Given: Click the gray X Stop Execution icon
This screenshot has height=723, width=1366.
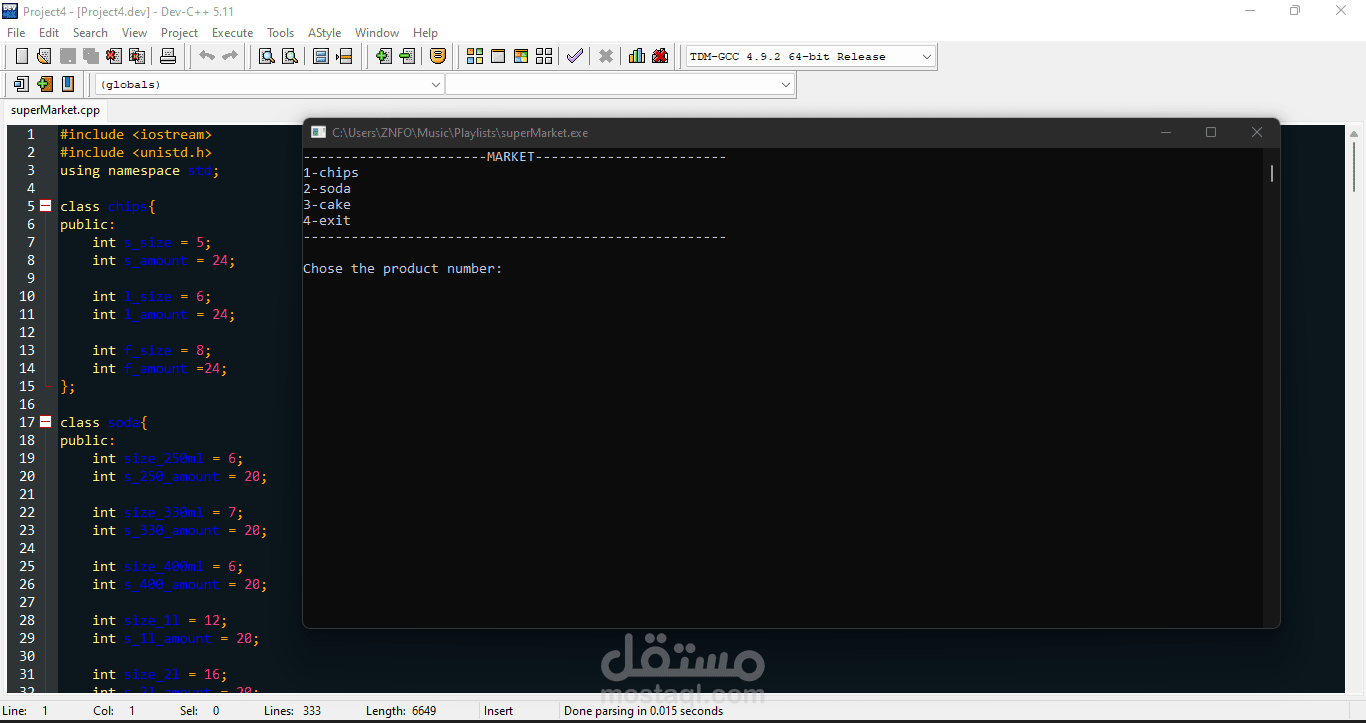Looking at the screenshot, I should [605, 56].
